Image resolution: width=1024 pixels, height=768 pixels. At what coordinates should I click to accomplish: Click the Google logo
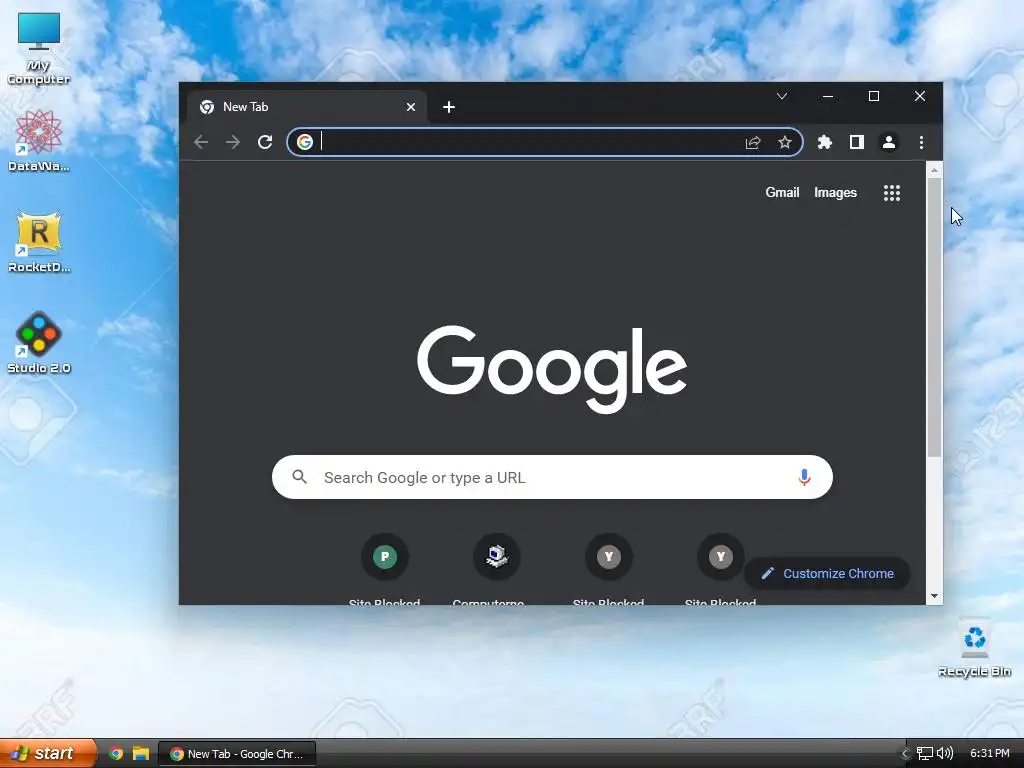552,369
